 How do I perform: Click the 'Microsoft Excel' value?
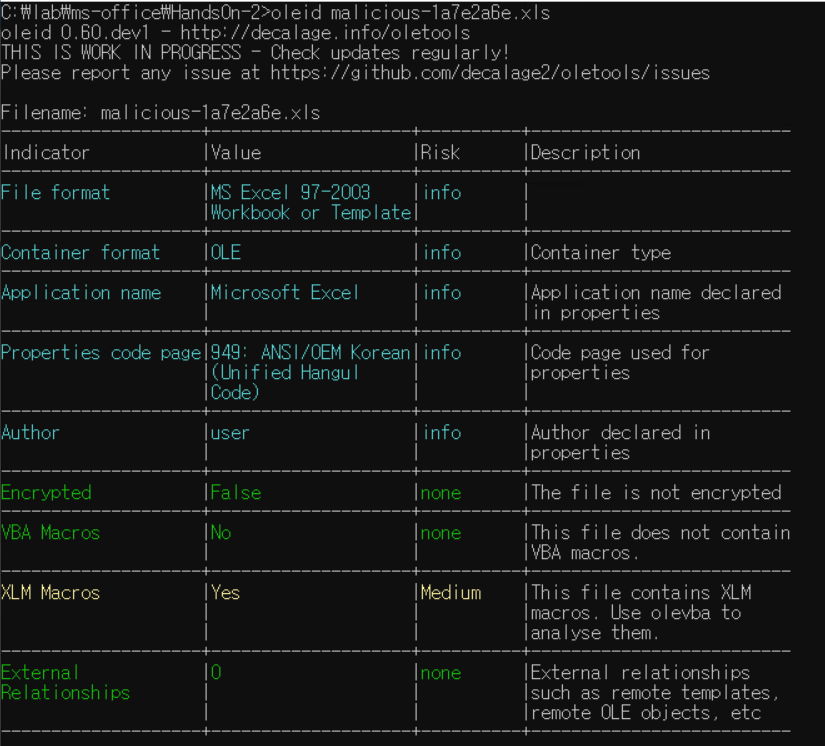(285, 293)
